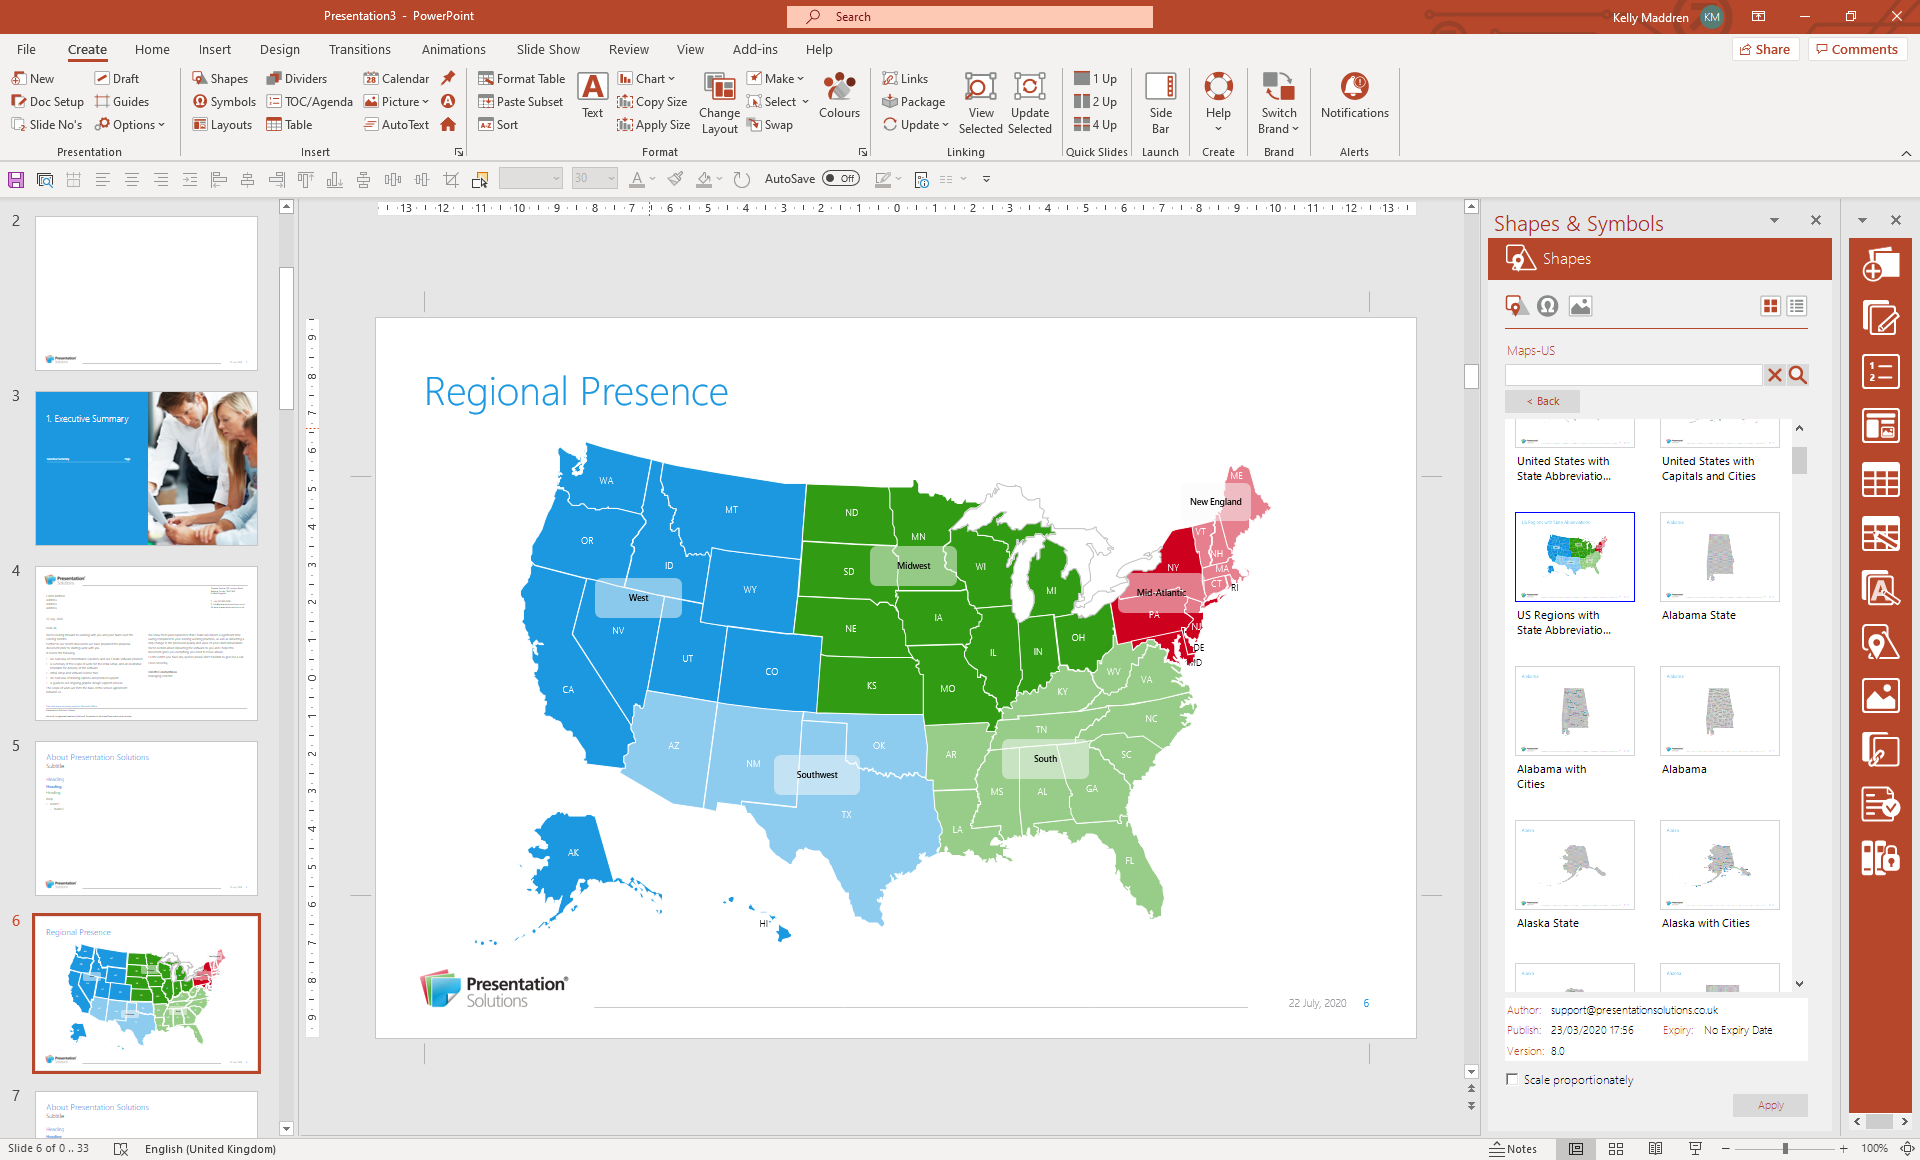Switch to the Design ribbon tab
1920x1160 pixels.
pos(279,49)
